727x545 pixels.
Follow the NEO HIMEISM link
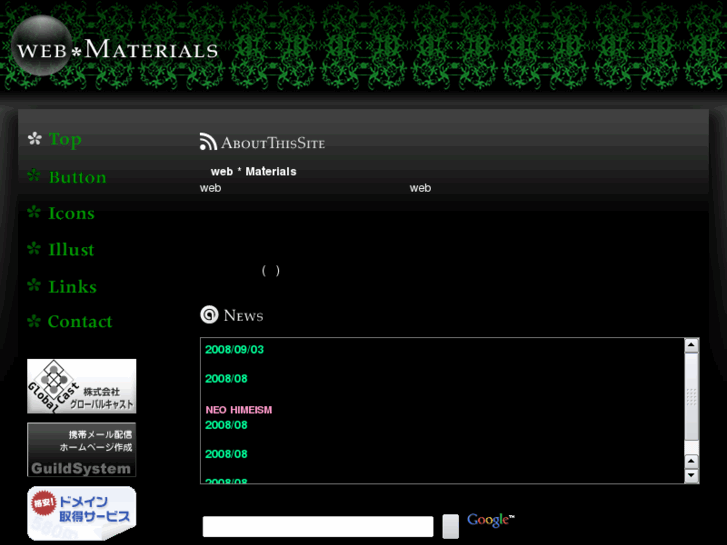[239, 410]
